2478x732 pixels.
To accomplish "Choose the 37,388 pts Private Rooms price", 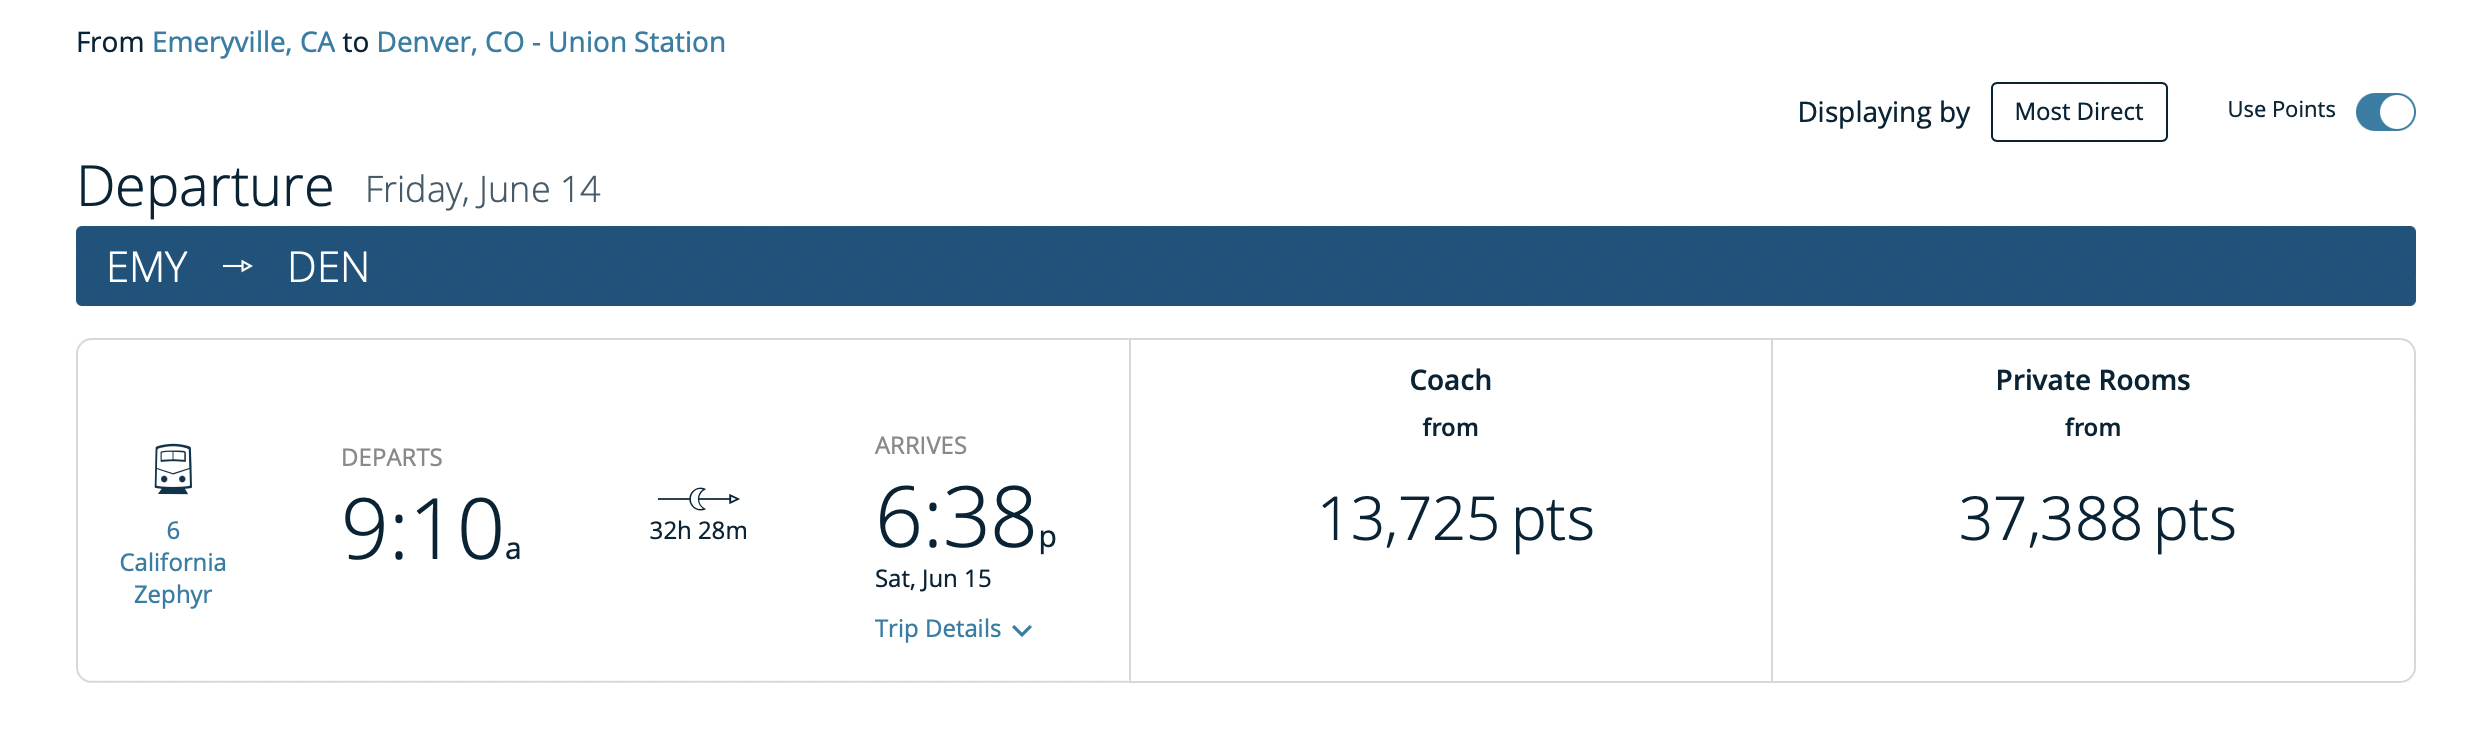I will point(2097,520).
